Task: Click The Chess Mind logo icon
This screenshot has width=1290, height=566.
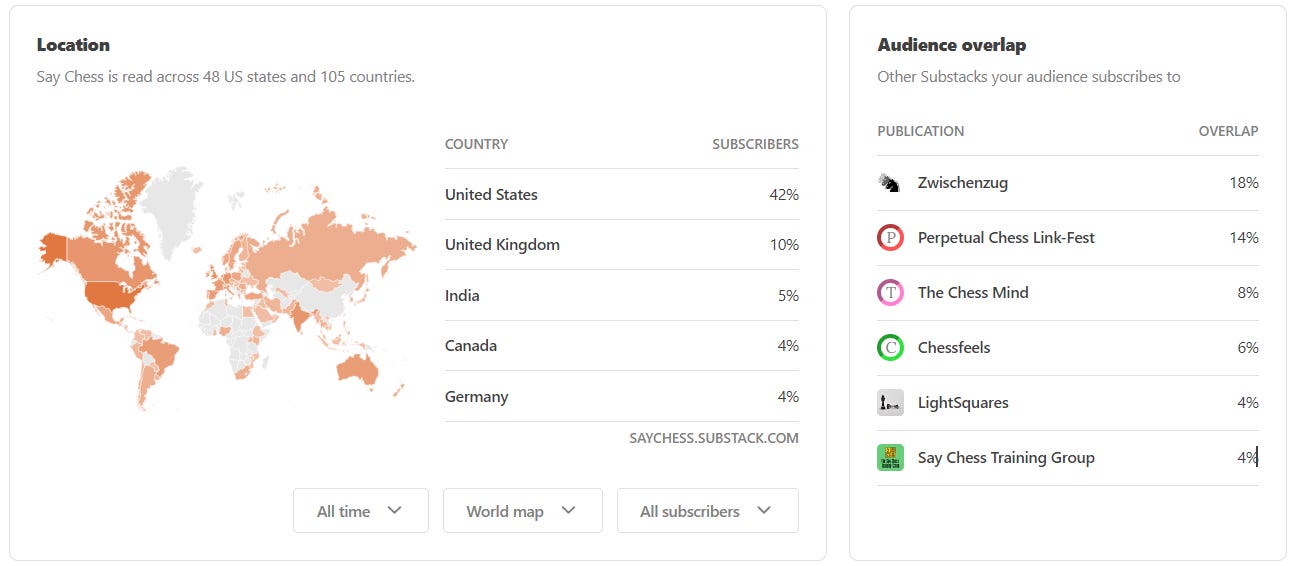Action: [890, 293]
